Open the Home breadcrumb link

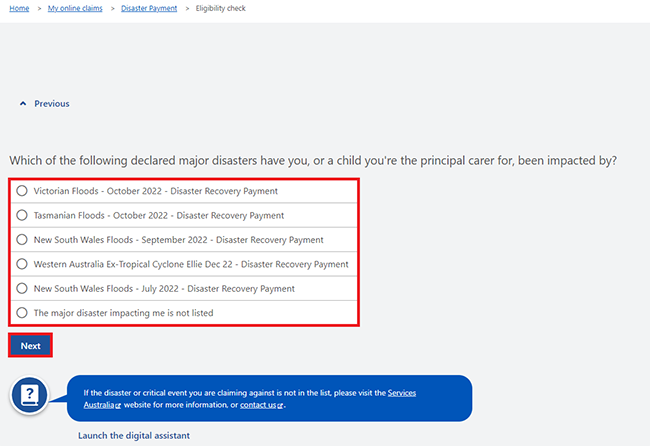click(19, 8)
